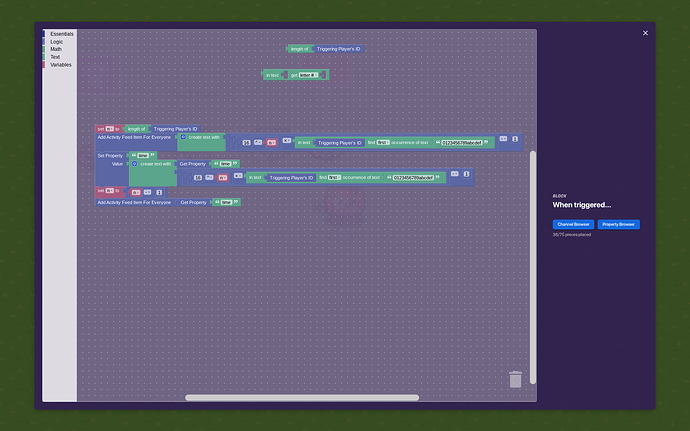Open the n variable dropdown in first row math block
The height and width of the screenshot is (431, 690).
coord(272,143)
